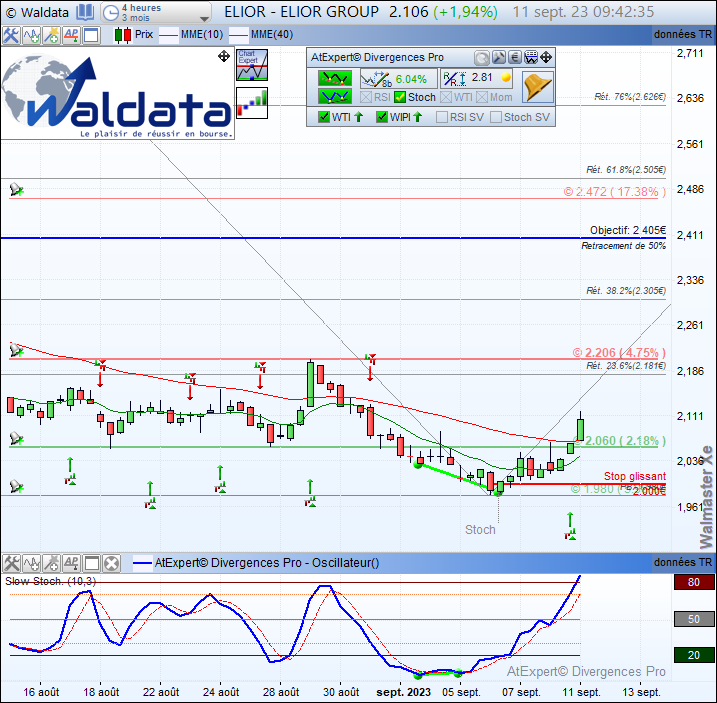The height and width of the screenshot is (703, 717).
Task: Click the AP icon in the oscillator toolbar
Action: point(71,563)
